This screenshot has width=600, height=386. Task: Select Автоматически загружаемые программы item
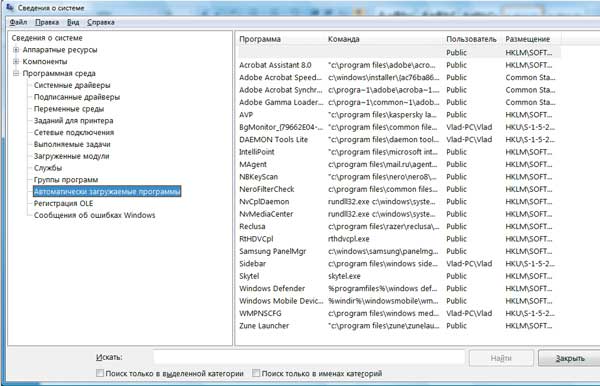click(107, 191)
